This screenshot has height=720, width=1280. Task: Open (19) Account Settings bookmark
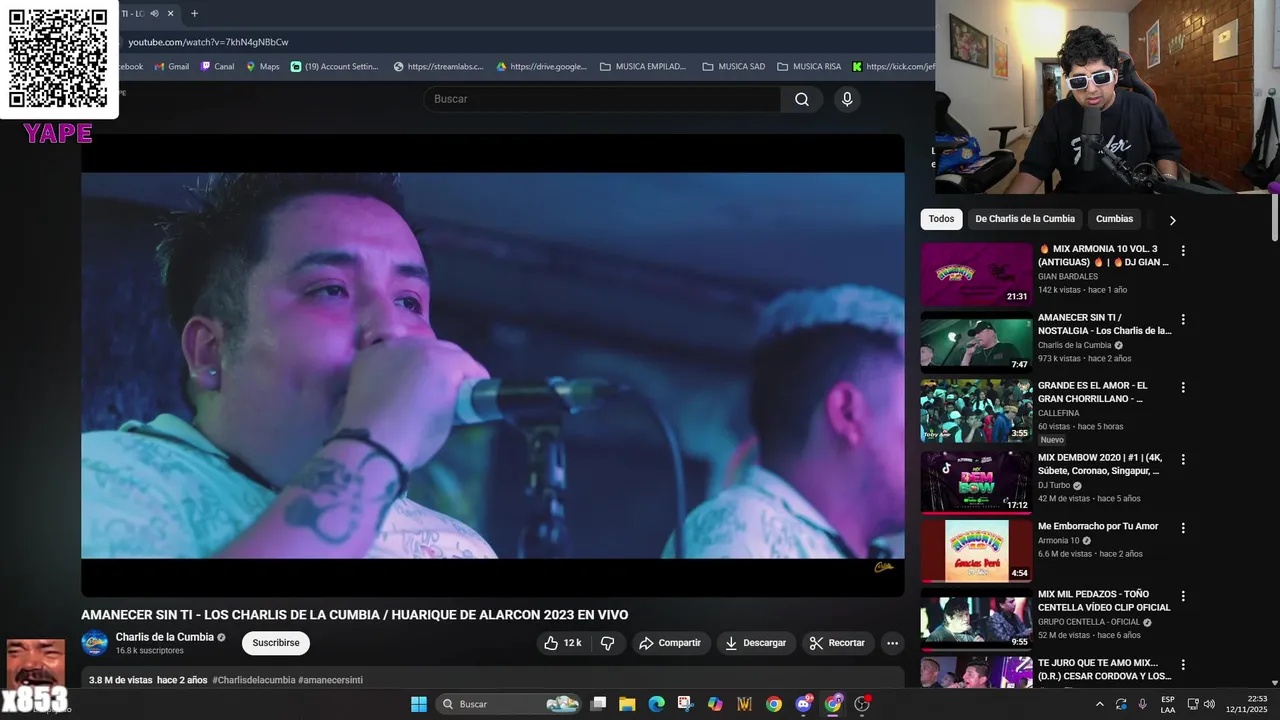tap(335, 67)
